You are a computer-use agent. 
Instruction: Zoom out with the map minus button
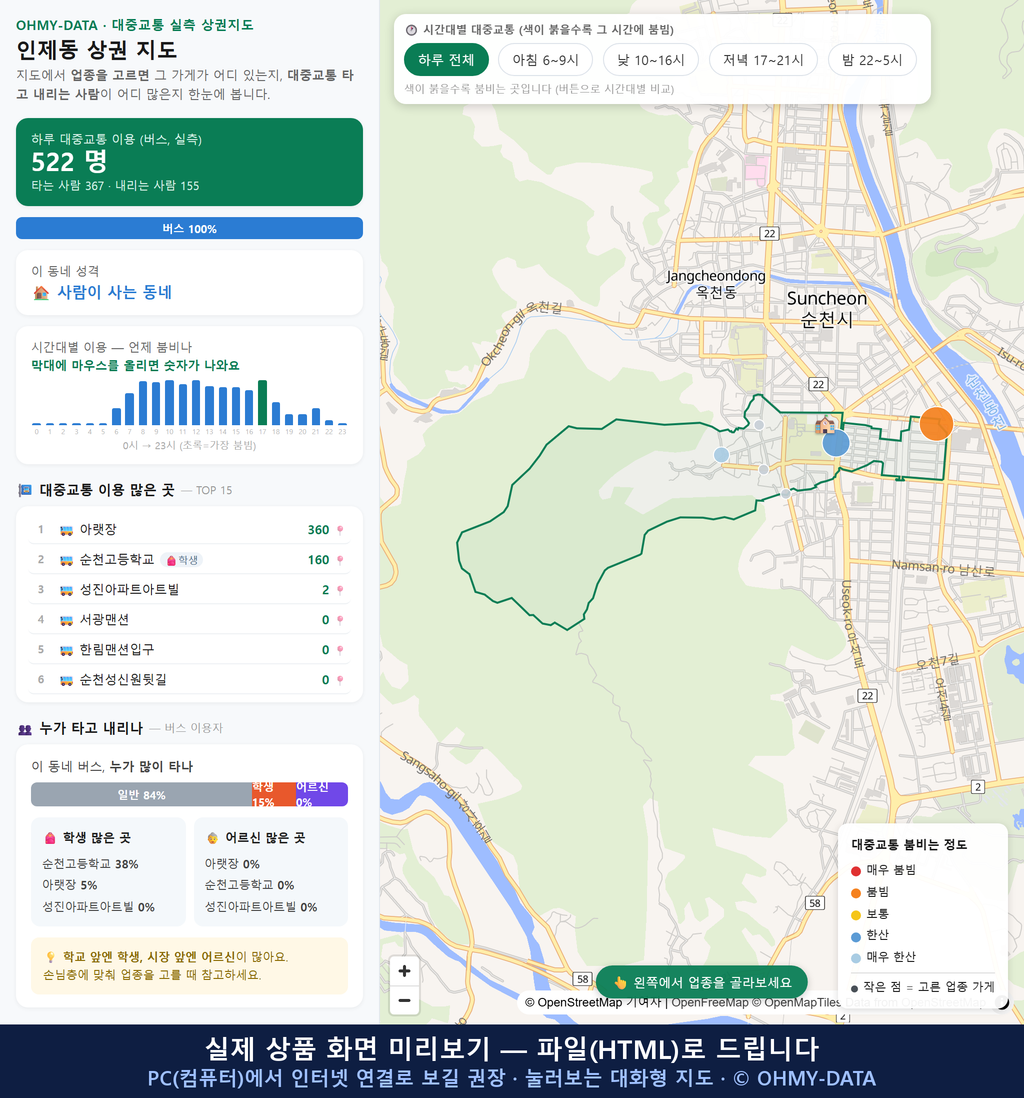(x=404, y=1000)
